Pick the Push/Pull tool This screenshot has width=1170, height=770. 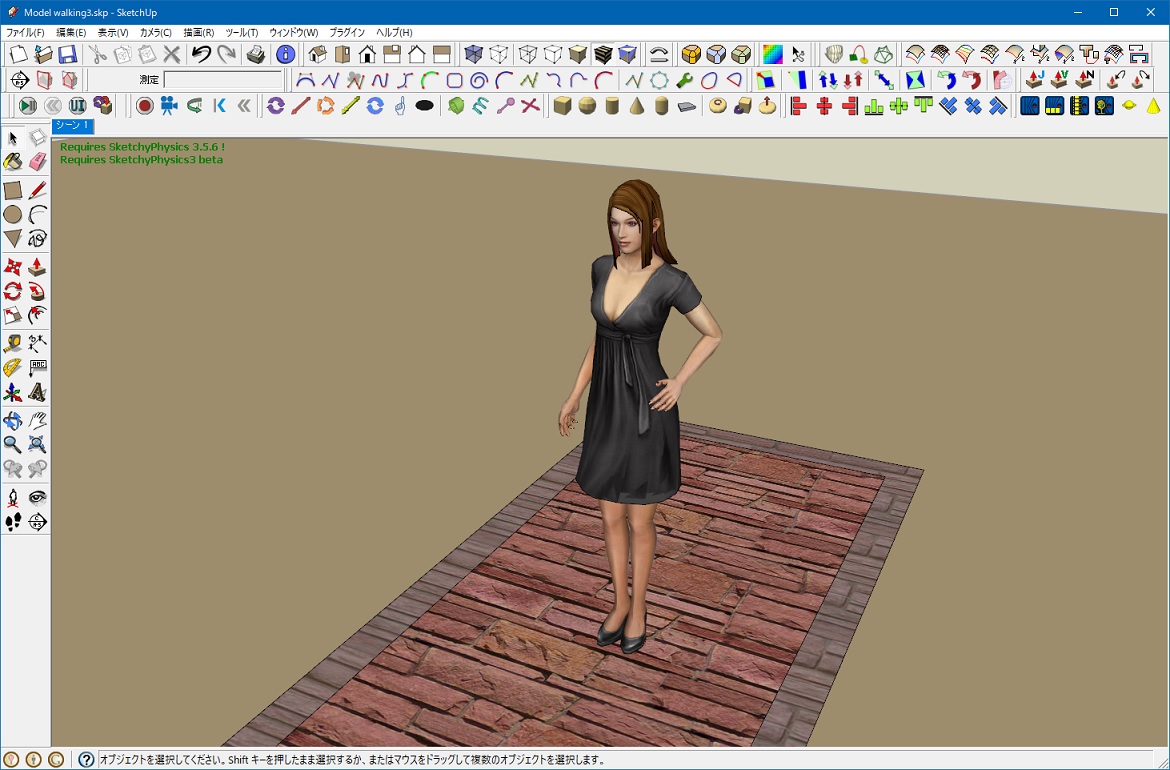[x=38, y=267]
